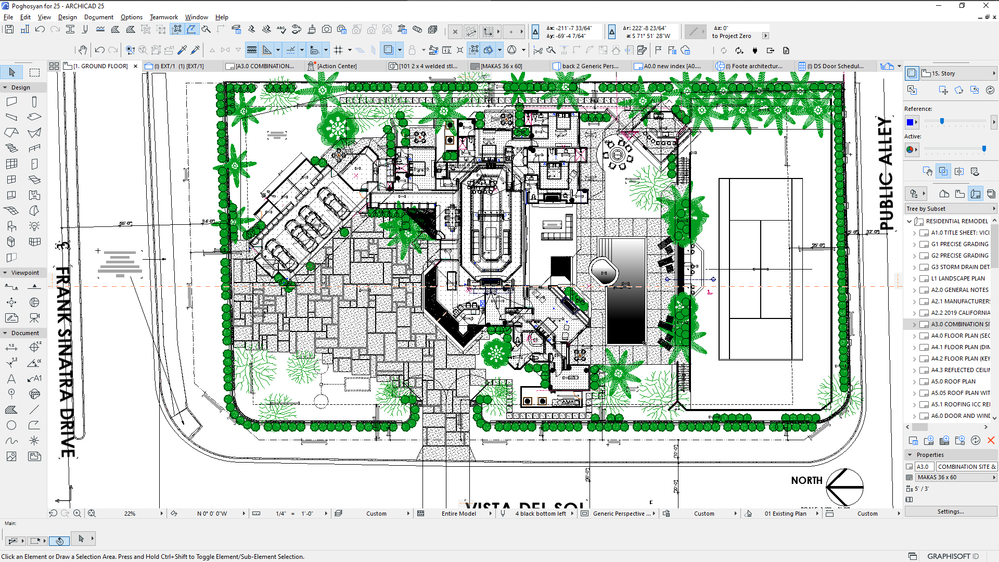The width and height of the screenshot is (999, 562).
Task: Toggle the Reference blue visibility swatch
Action: 911,122
